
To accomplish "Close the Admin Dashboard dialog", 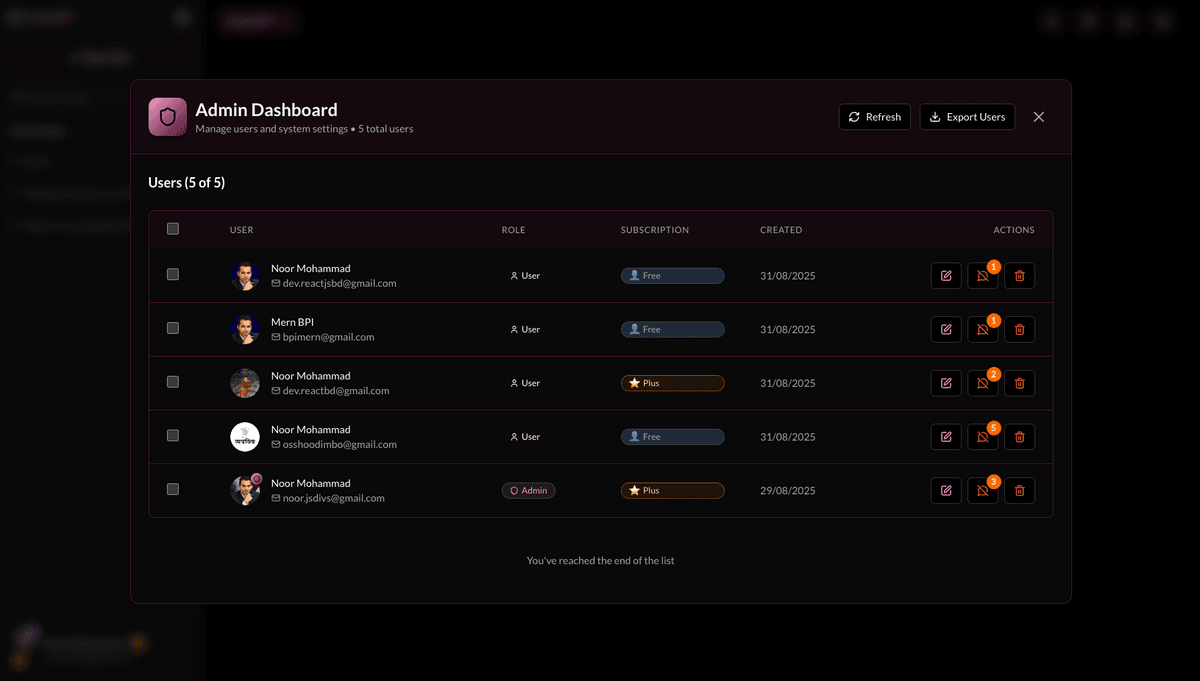I will 1038,117.
